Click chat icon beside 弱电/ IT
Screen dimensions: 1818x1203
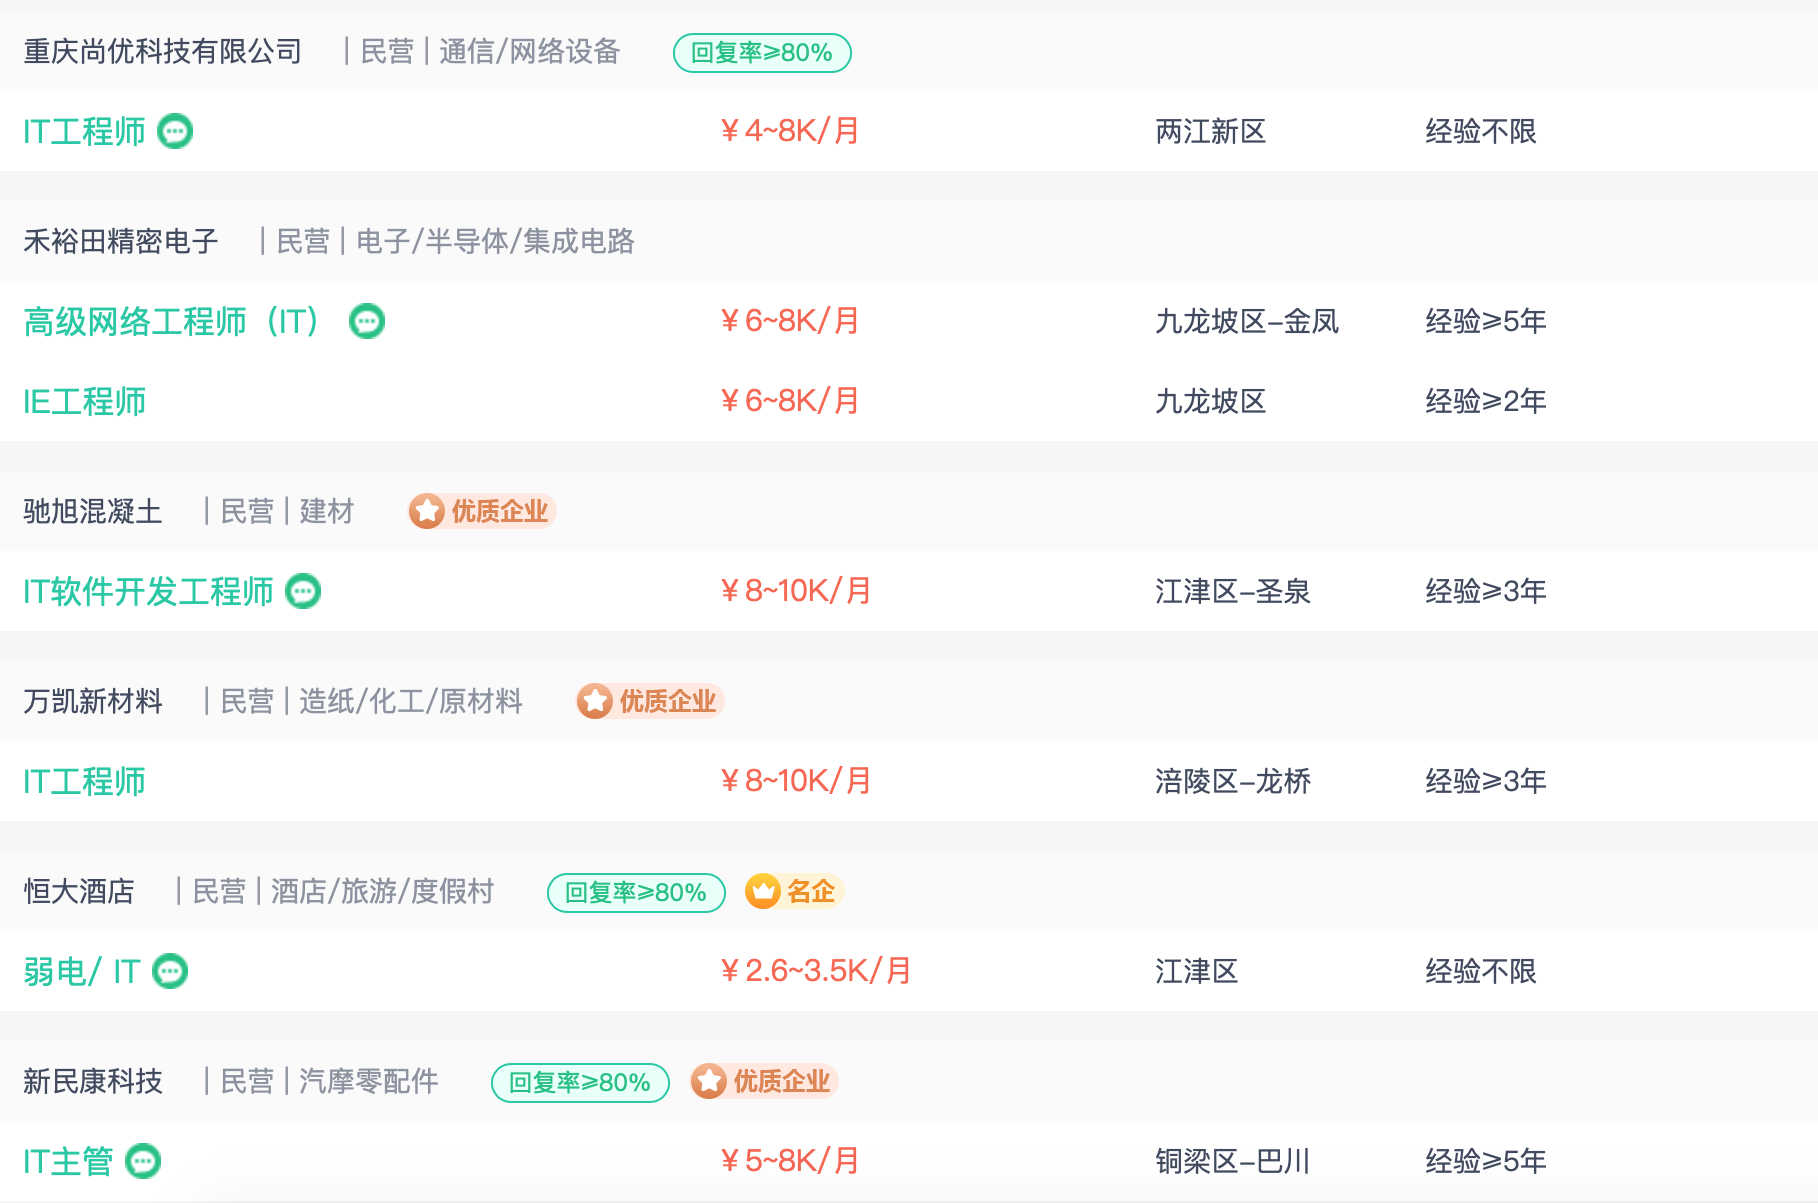pos(170,971)
